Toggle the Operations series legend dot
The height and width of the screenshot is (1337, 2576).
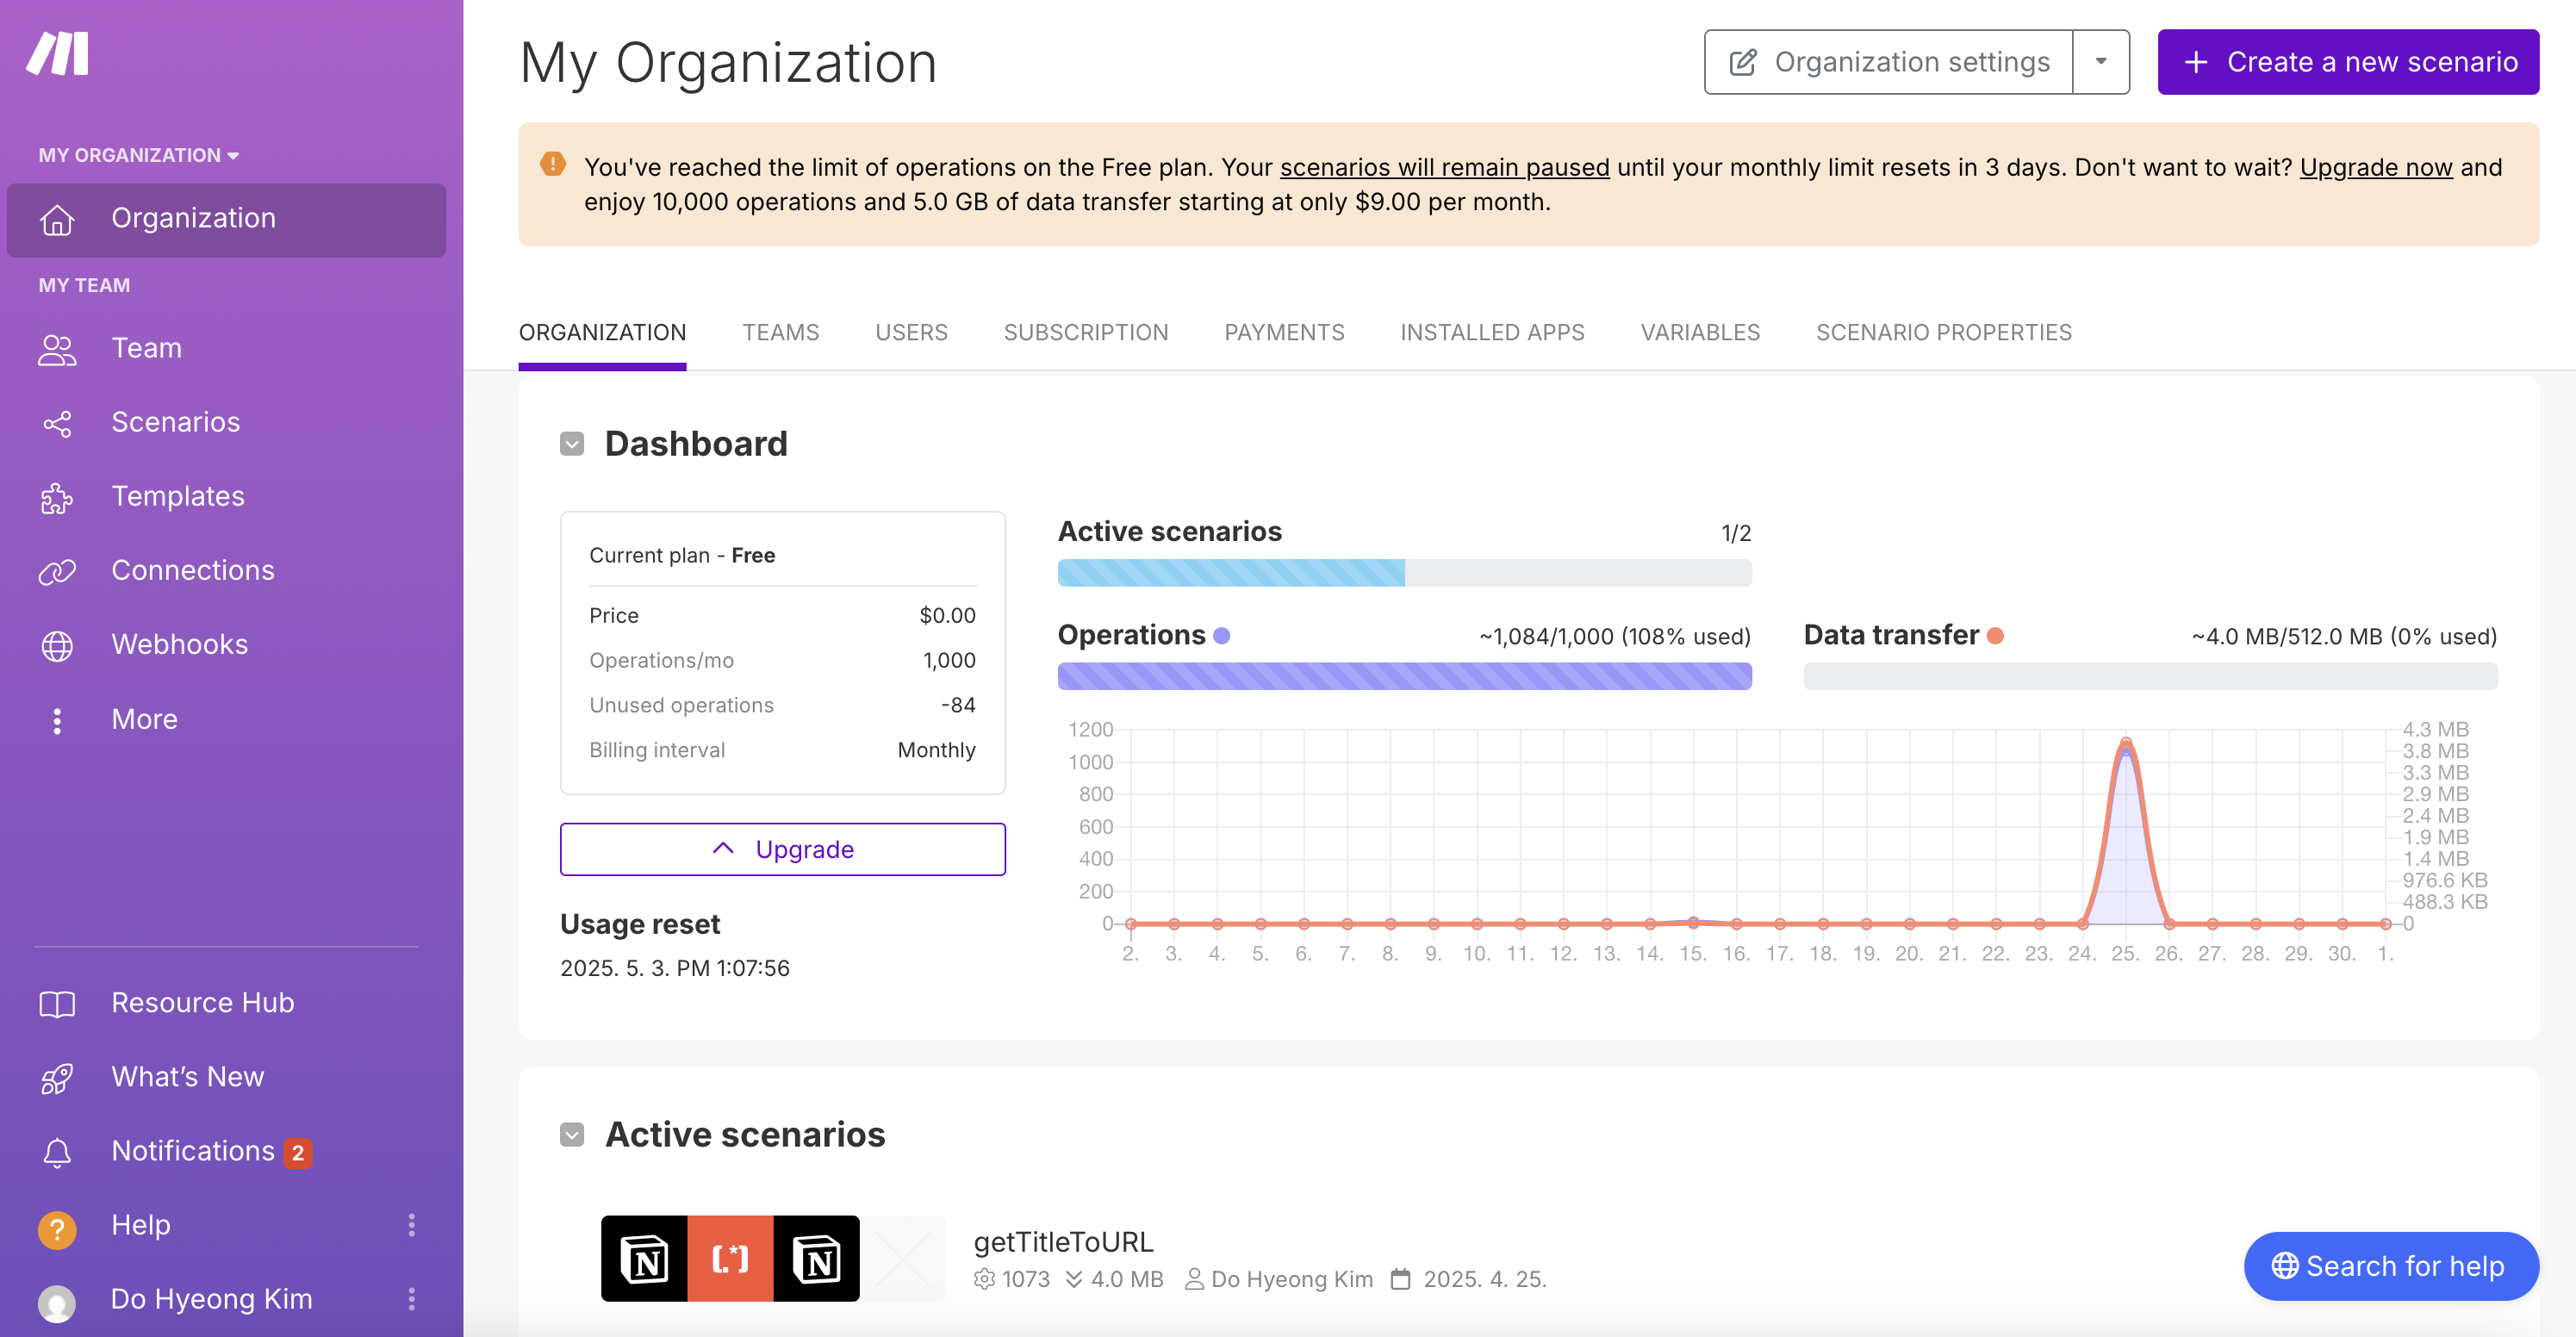point(1221,636)
